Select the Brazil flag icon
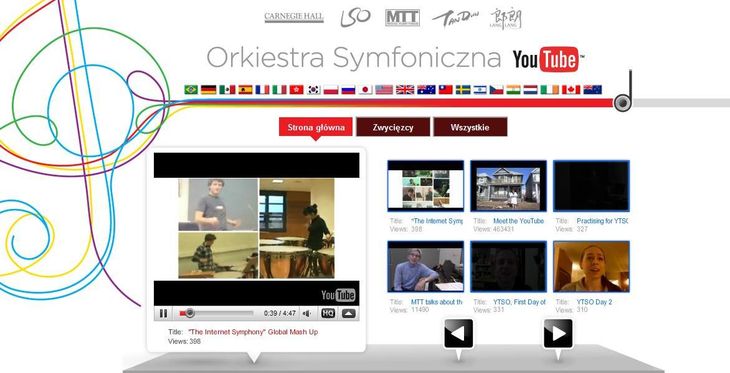The image size is (730, 373). point(191,89)
